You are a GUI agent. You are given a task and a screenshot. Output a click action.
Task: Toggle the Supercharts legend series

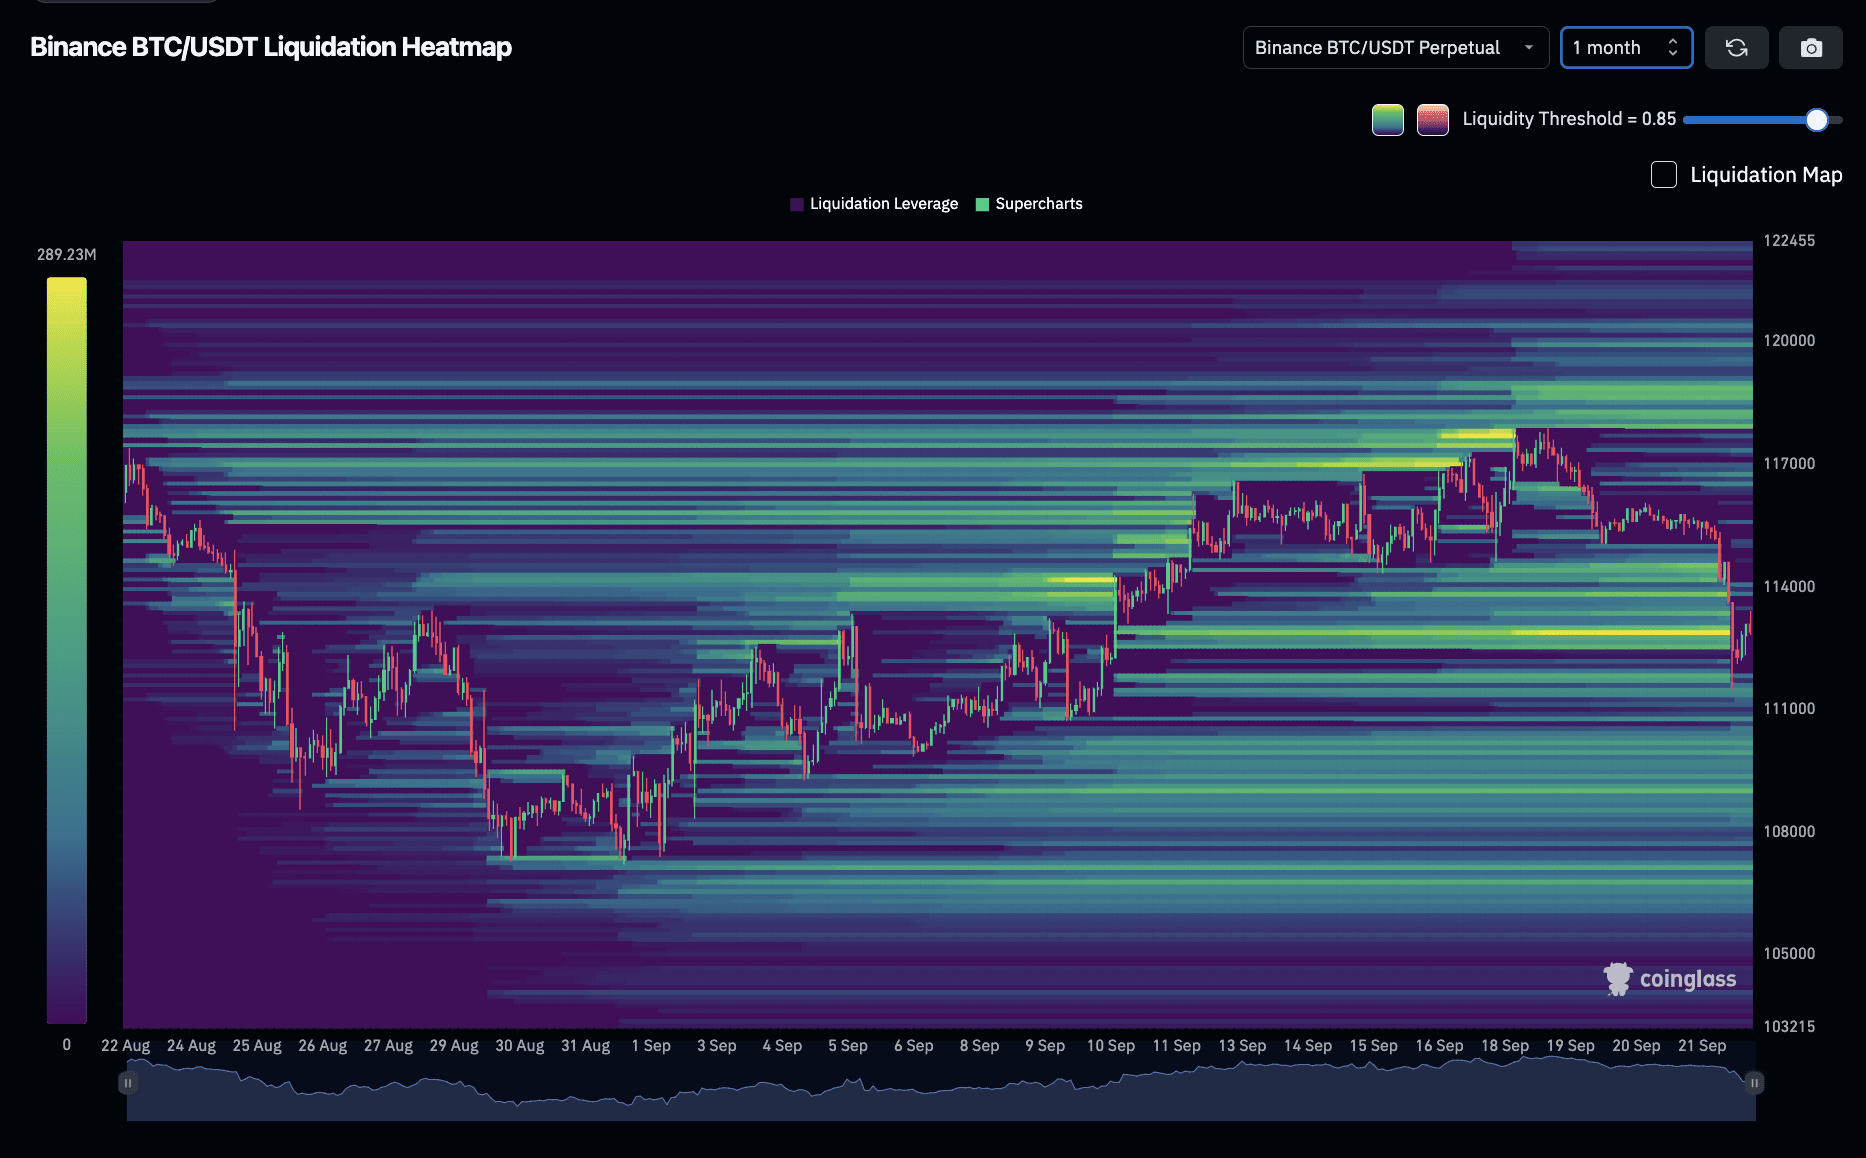[1029, 204]
